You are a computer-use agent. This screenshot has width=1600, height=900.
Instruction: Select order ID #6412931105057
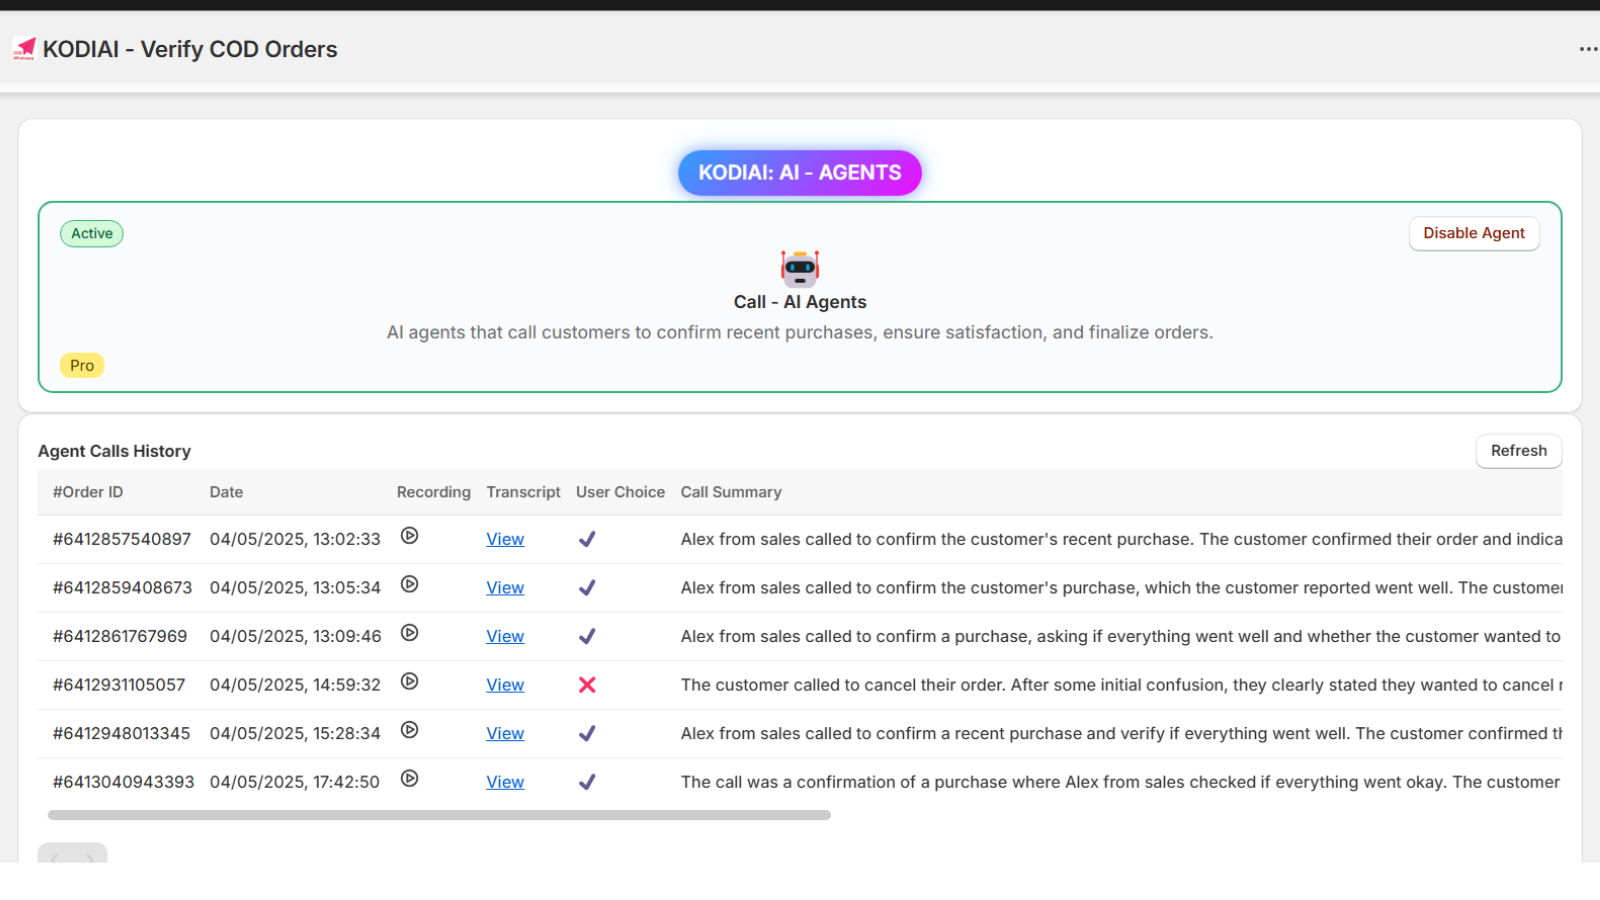(119, 685)
